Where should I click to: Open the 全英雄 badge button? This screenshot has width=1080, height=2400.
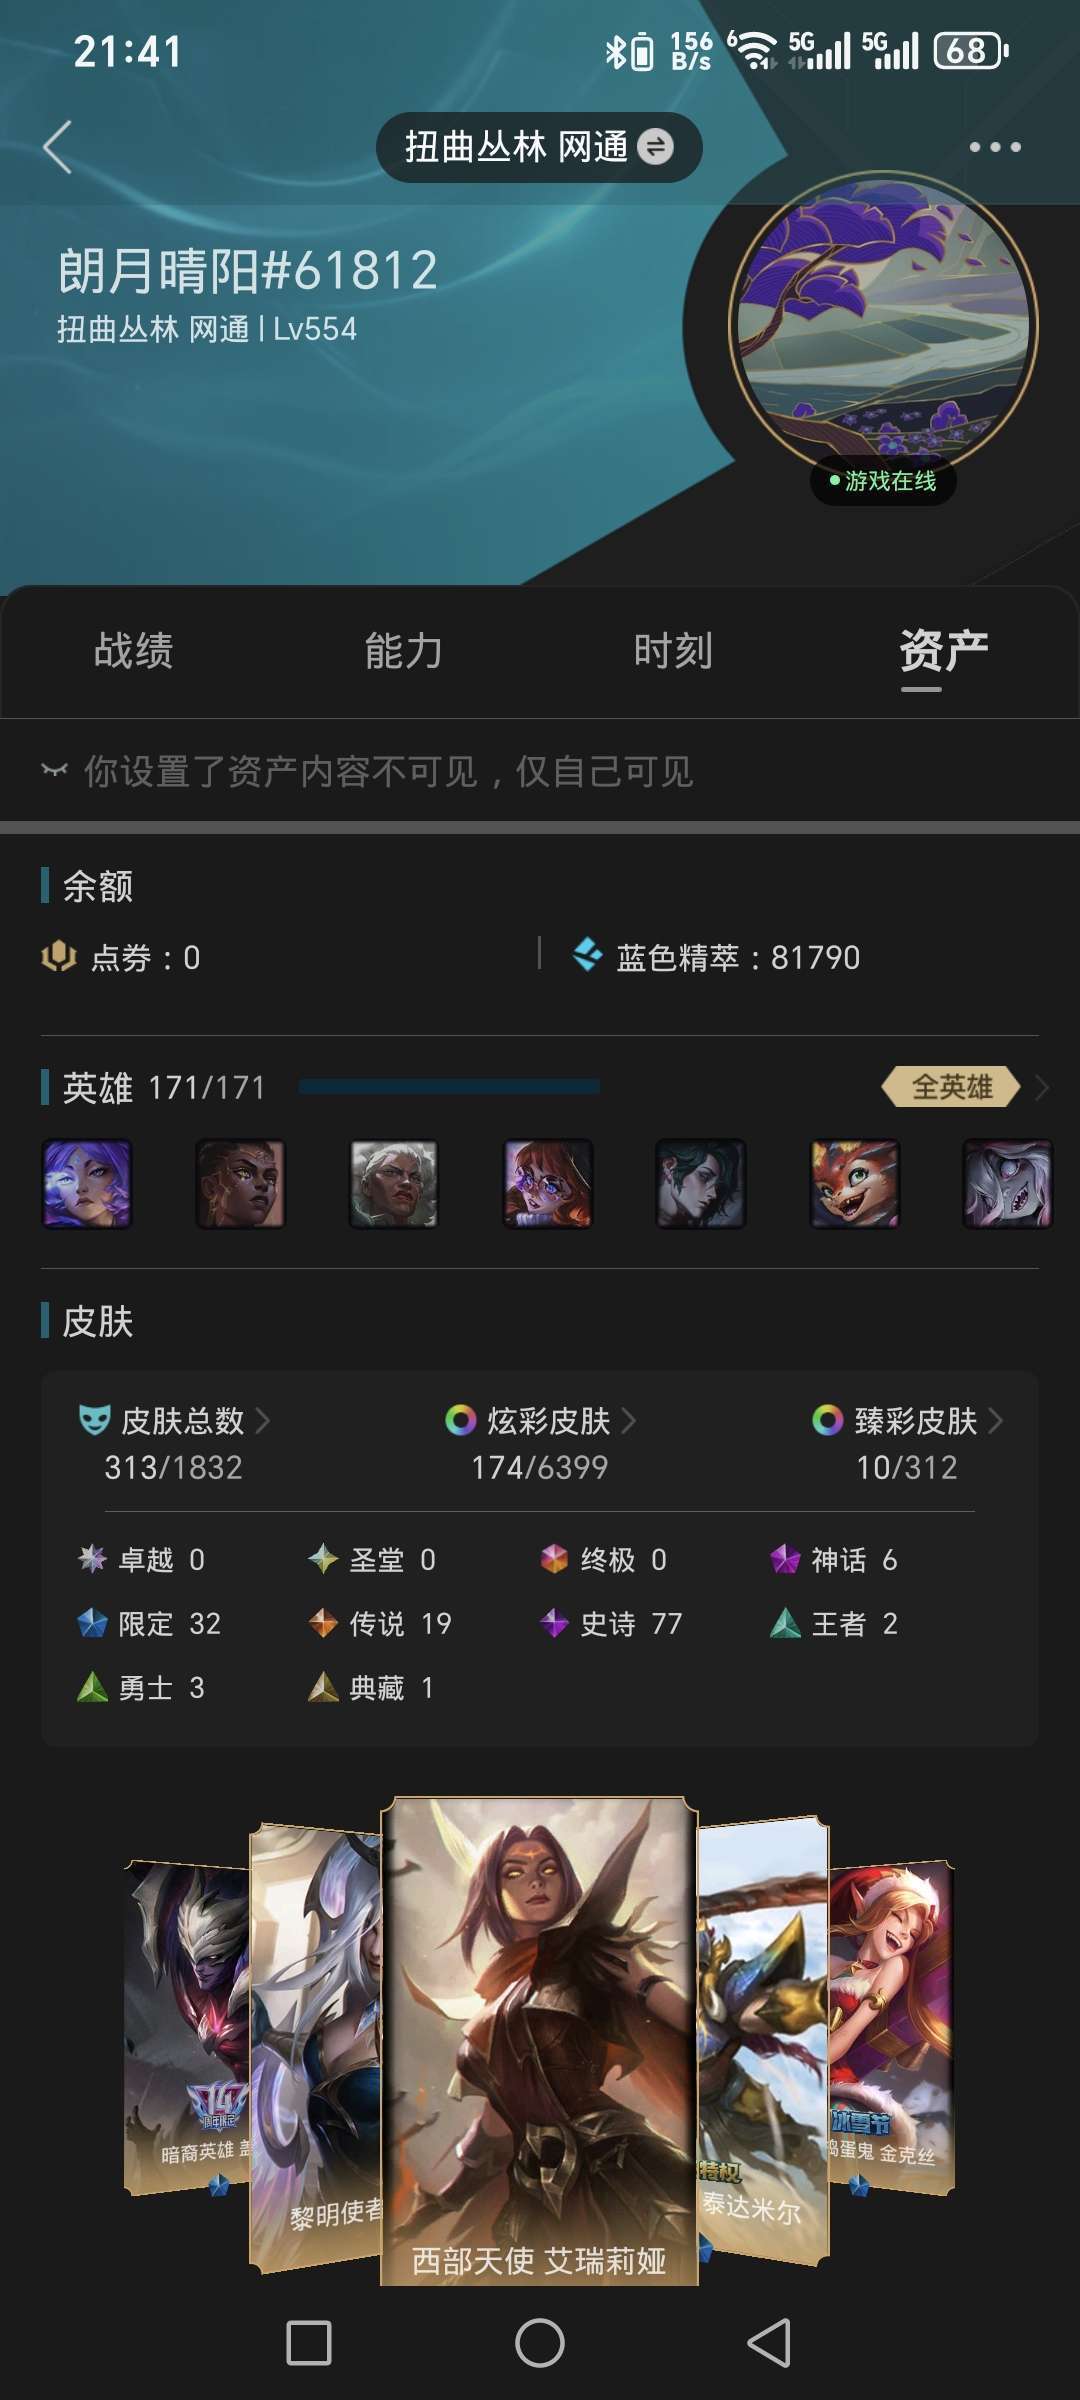951,1087
